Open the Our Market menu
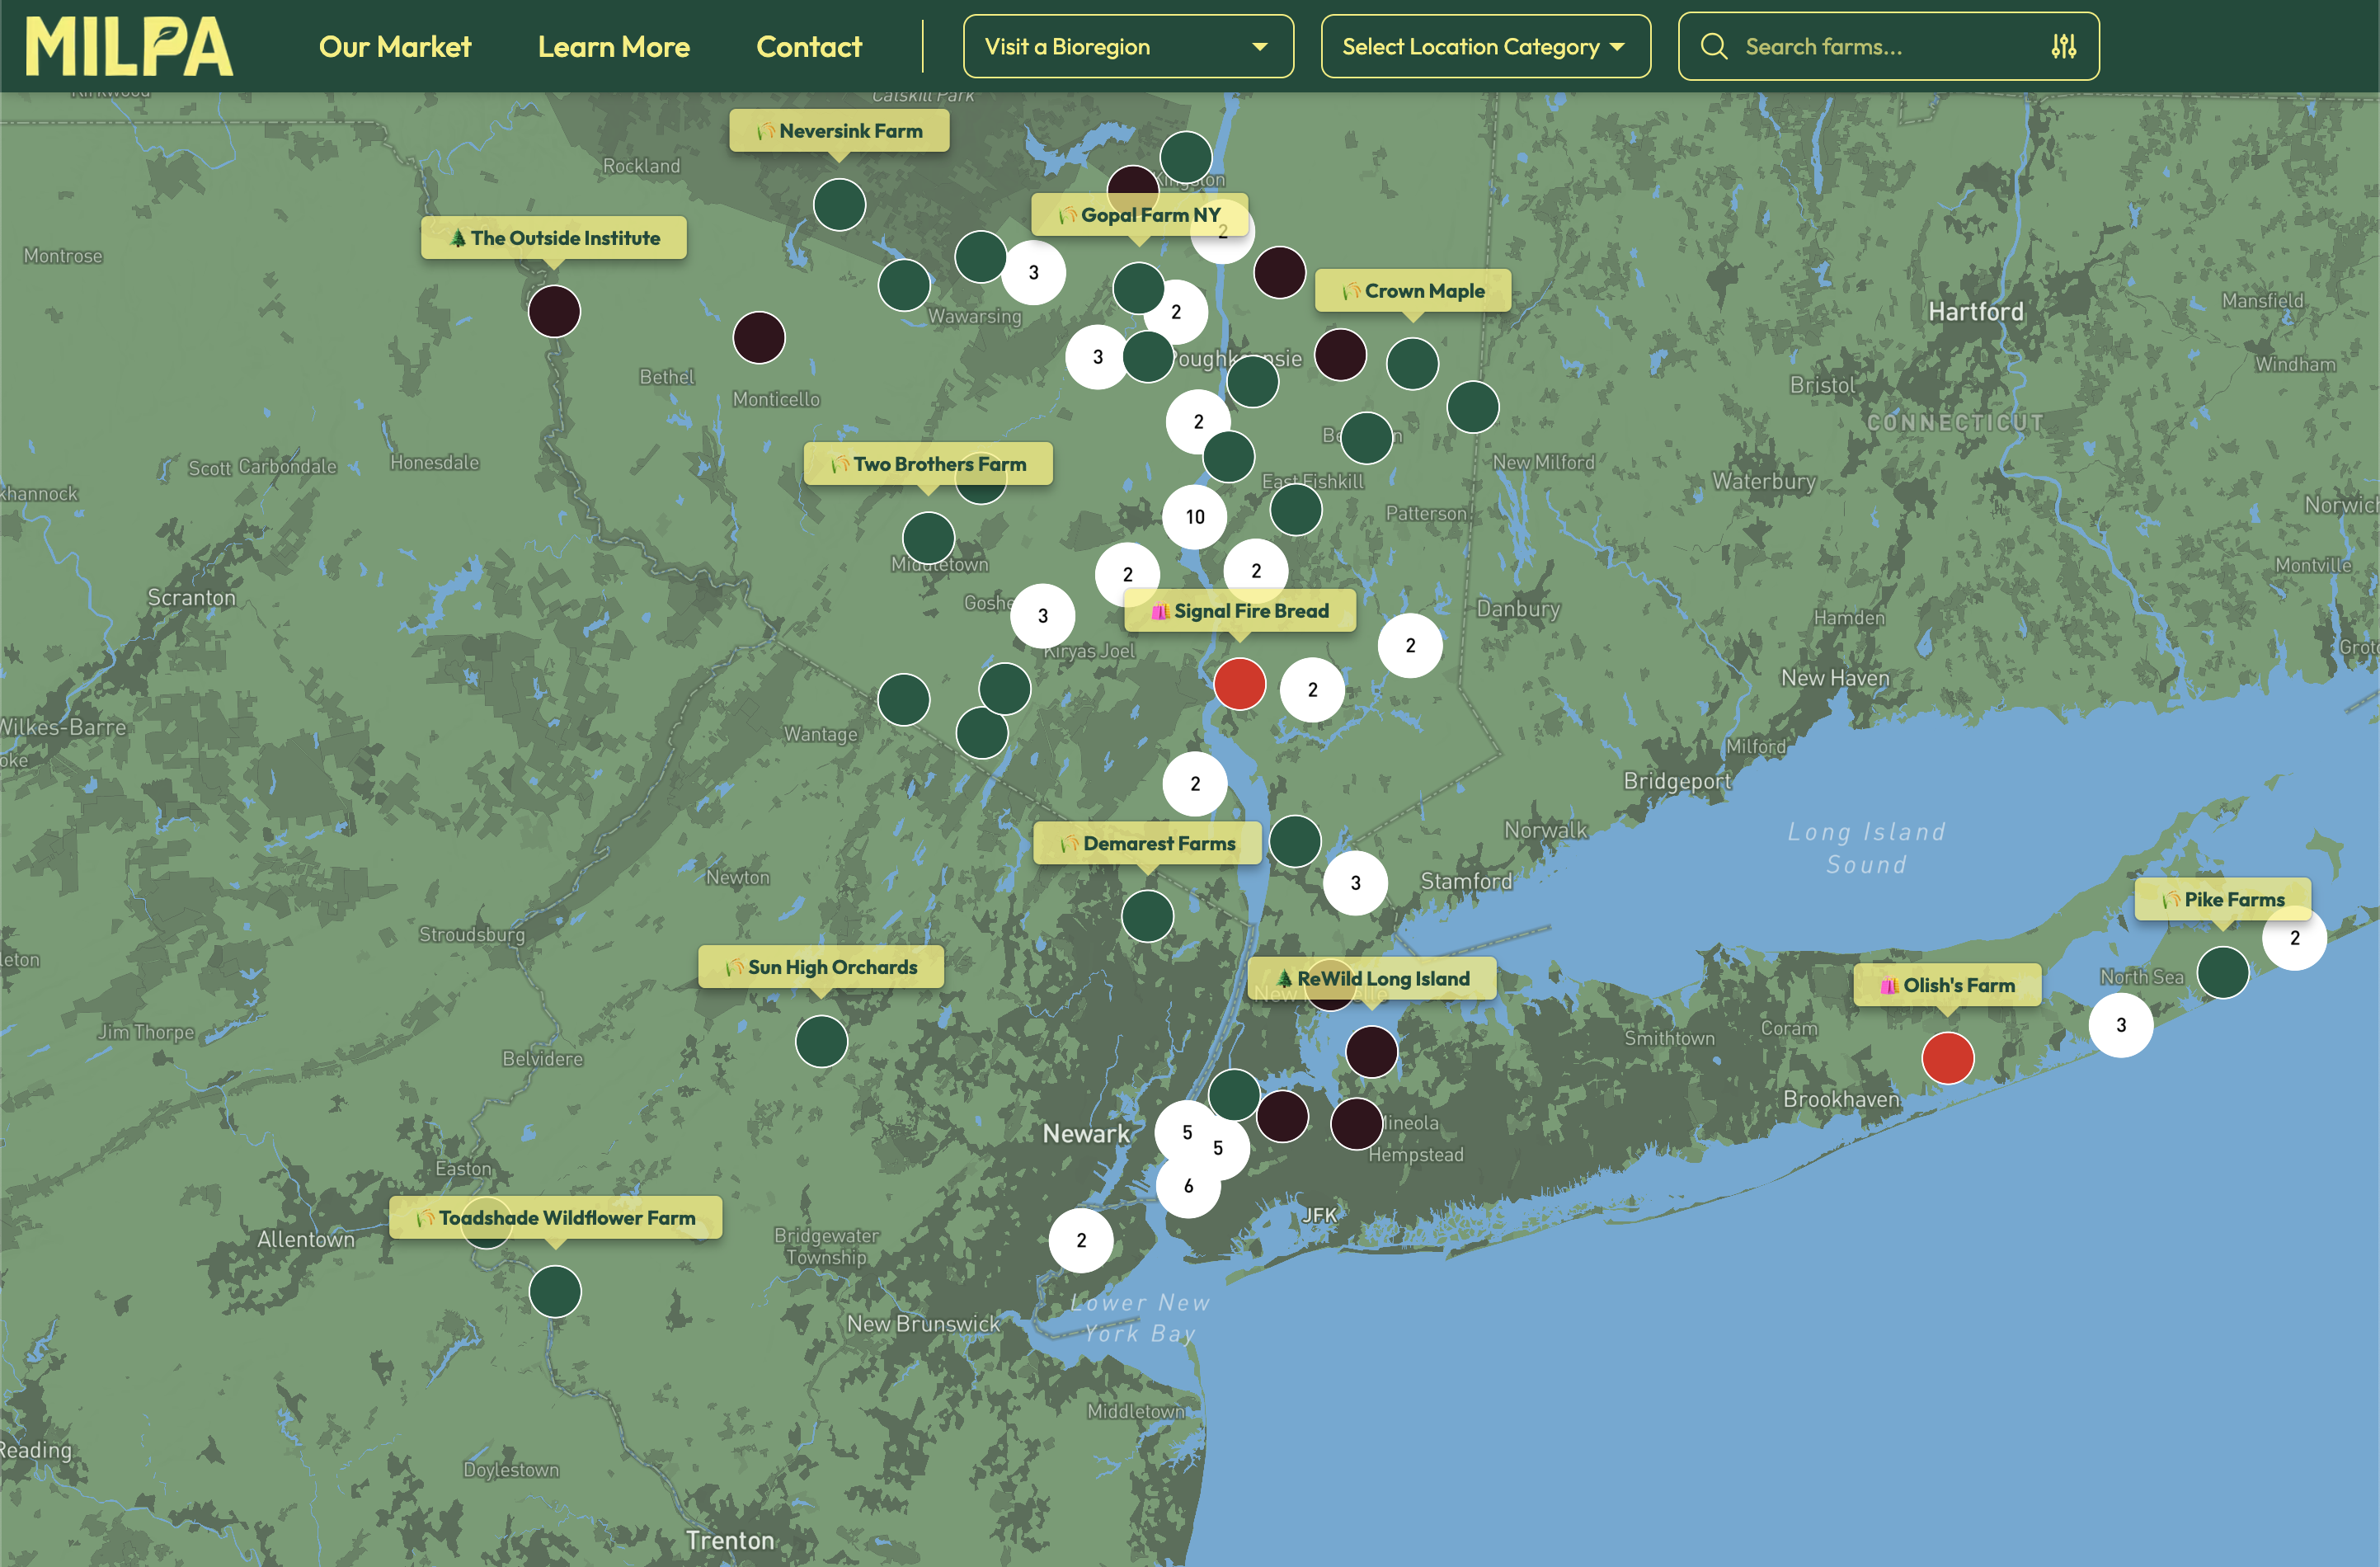The height and width of the screenshot is (1567, 2380). (x=394, y=47)
